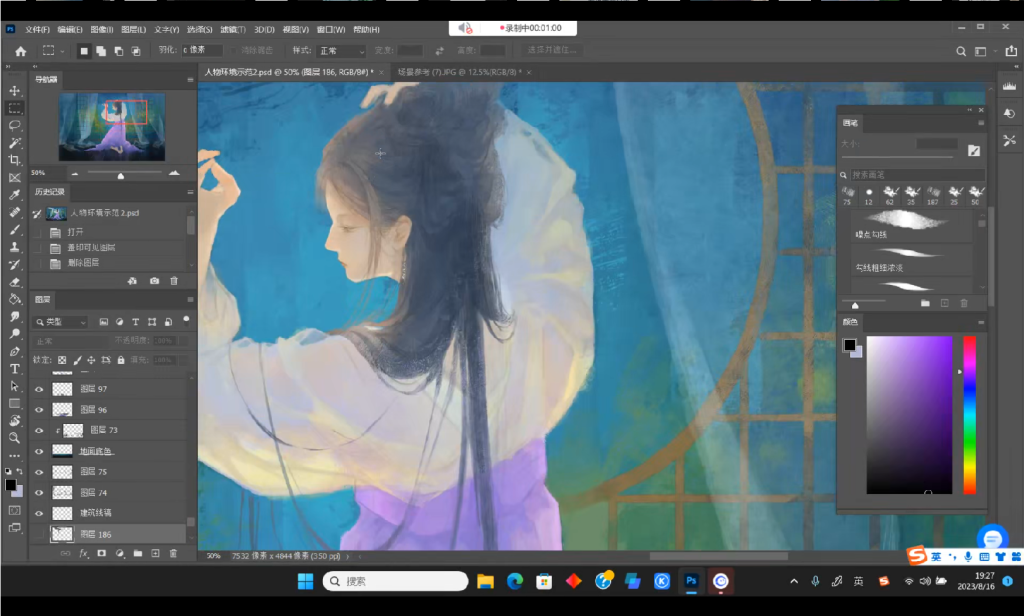
Task: Click the delete brush trash icon in Brushes panel
Action: coord(963,302)
